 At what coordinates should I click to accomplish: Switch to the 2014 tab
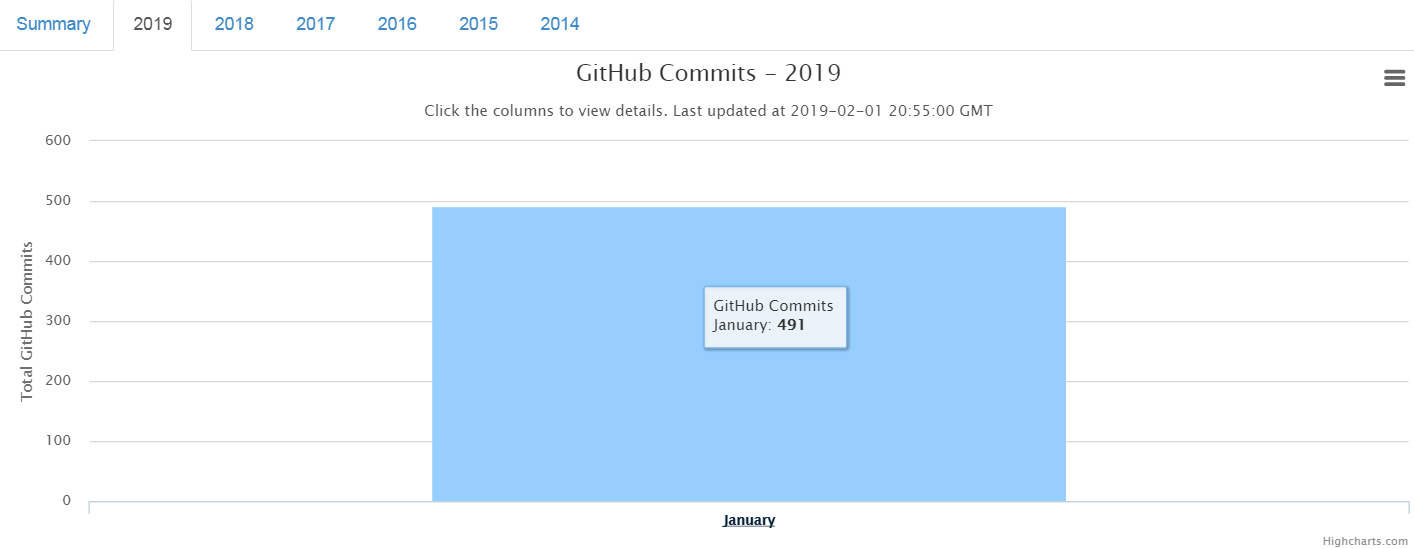click(560, 24)
